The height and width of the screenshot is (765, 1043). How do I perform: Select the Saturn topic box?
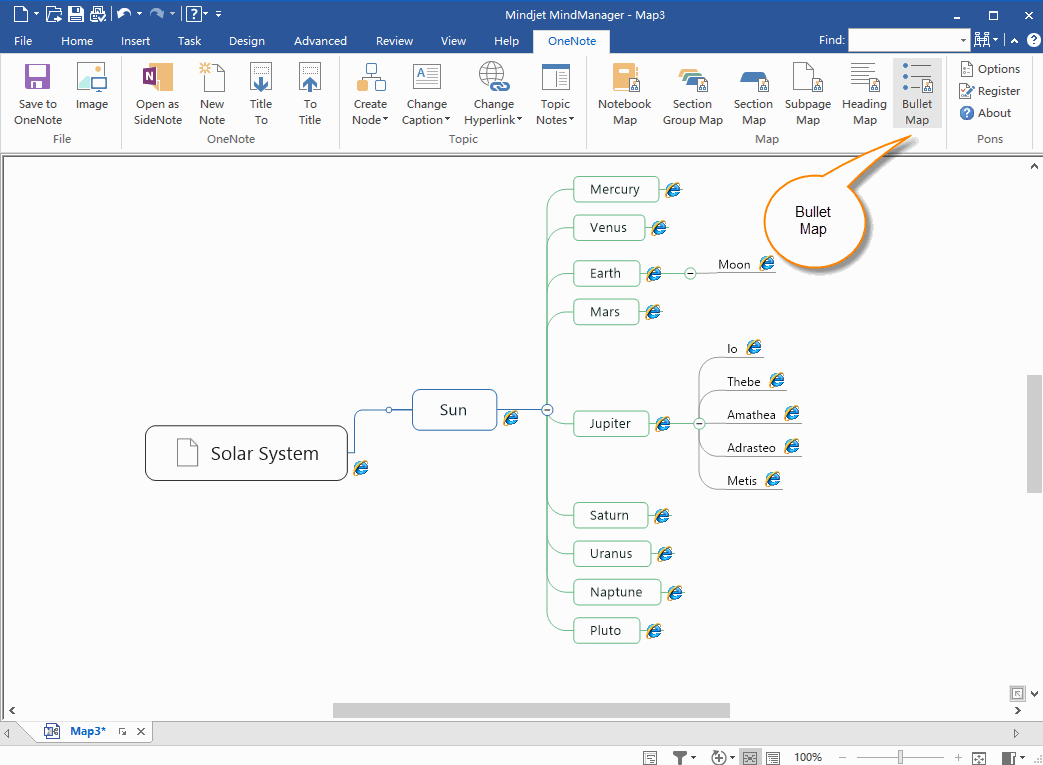point(610,515)
